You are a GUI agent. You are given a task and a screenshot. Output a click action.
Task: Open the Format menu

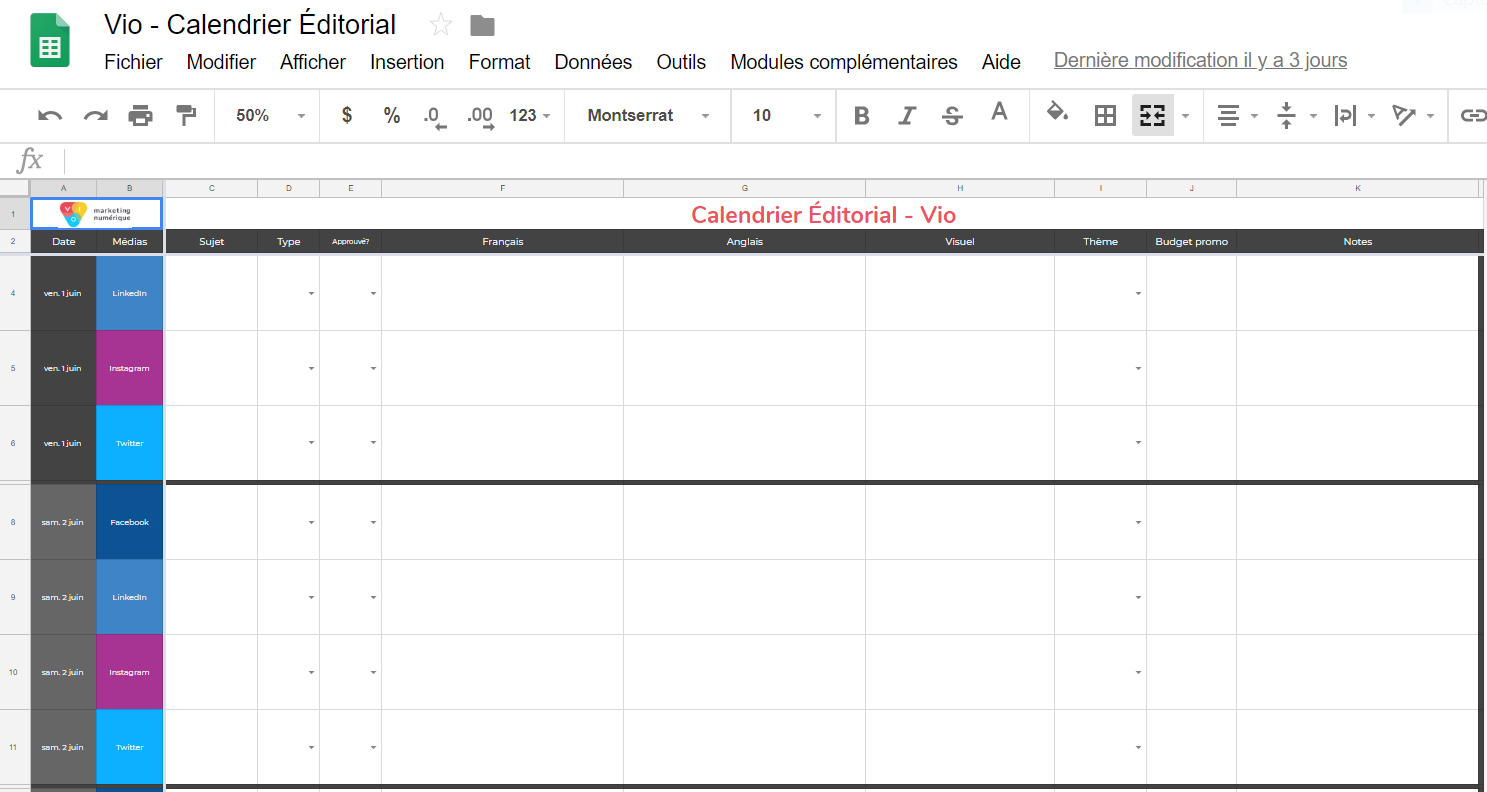499,62
